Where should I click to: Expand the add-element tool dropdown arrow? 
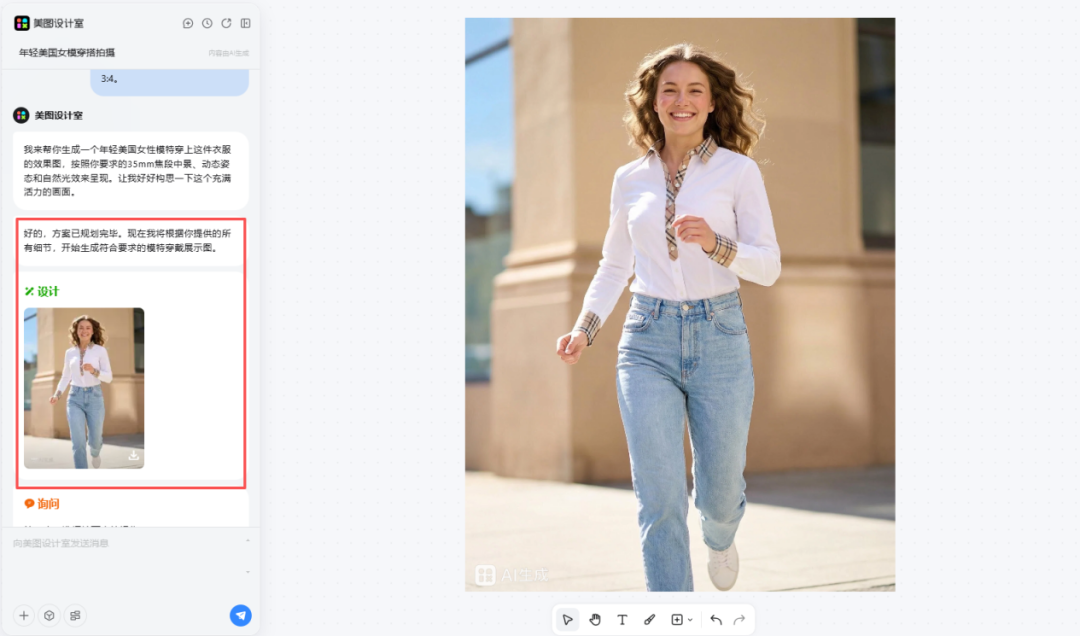(x=690, y=621)
